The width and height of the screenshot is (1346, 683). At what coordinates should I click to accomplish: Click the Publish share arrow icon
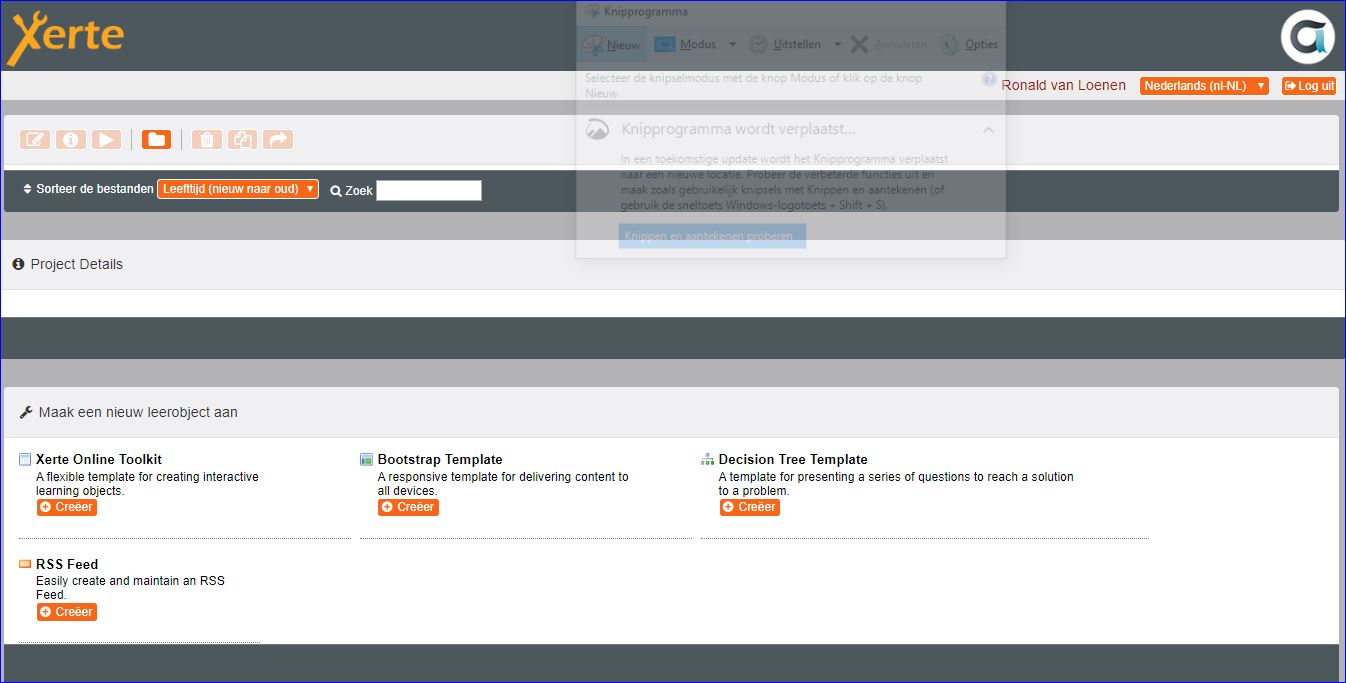click(x=279, y=140)
